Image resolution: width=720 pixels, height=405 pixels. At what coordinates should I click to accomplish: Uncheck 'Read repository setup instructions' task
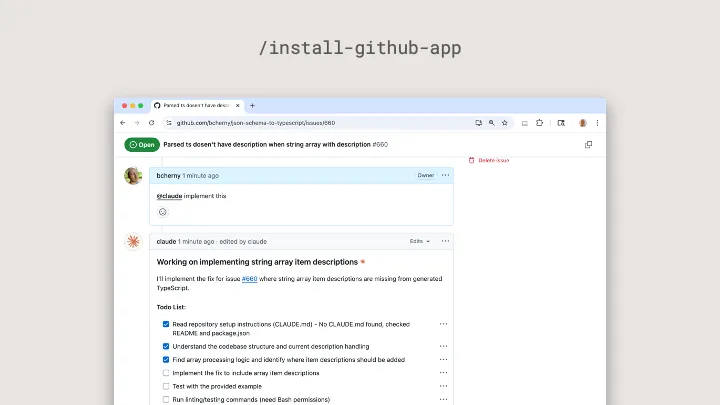(166, 324)
